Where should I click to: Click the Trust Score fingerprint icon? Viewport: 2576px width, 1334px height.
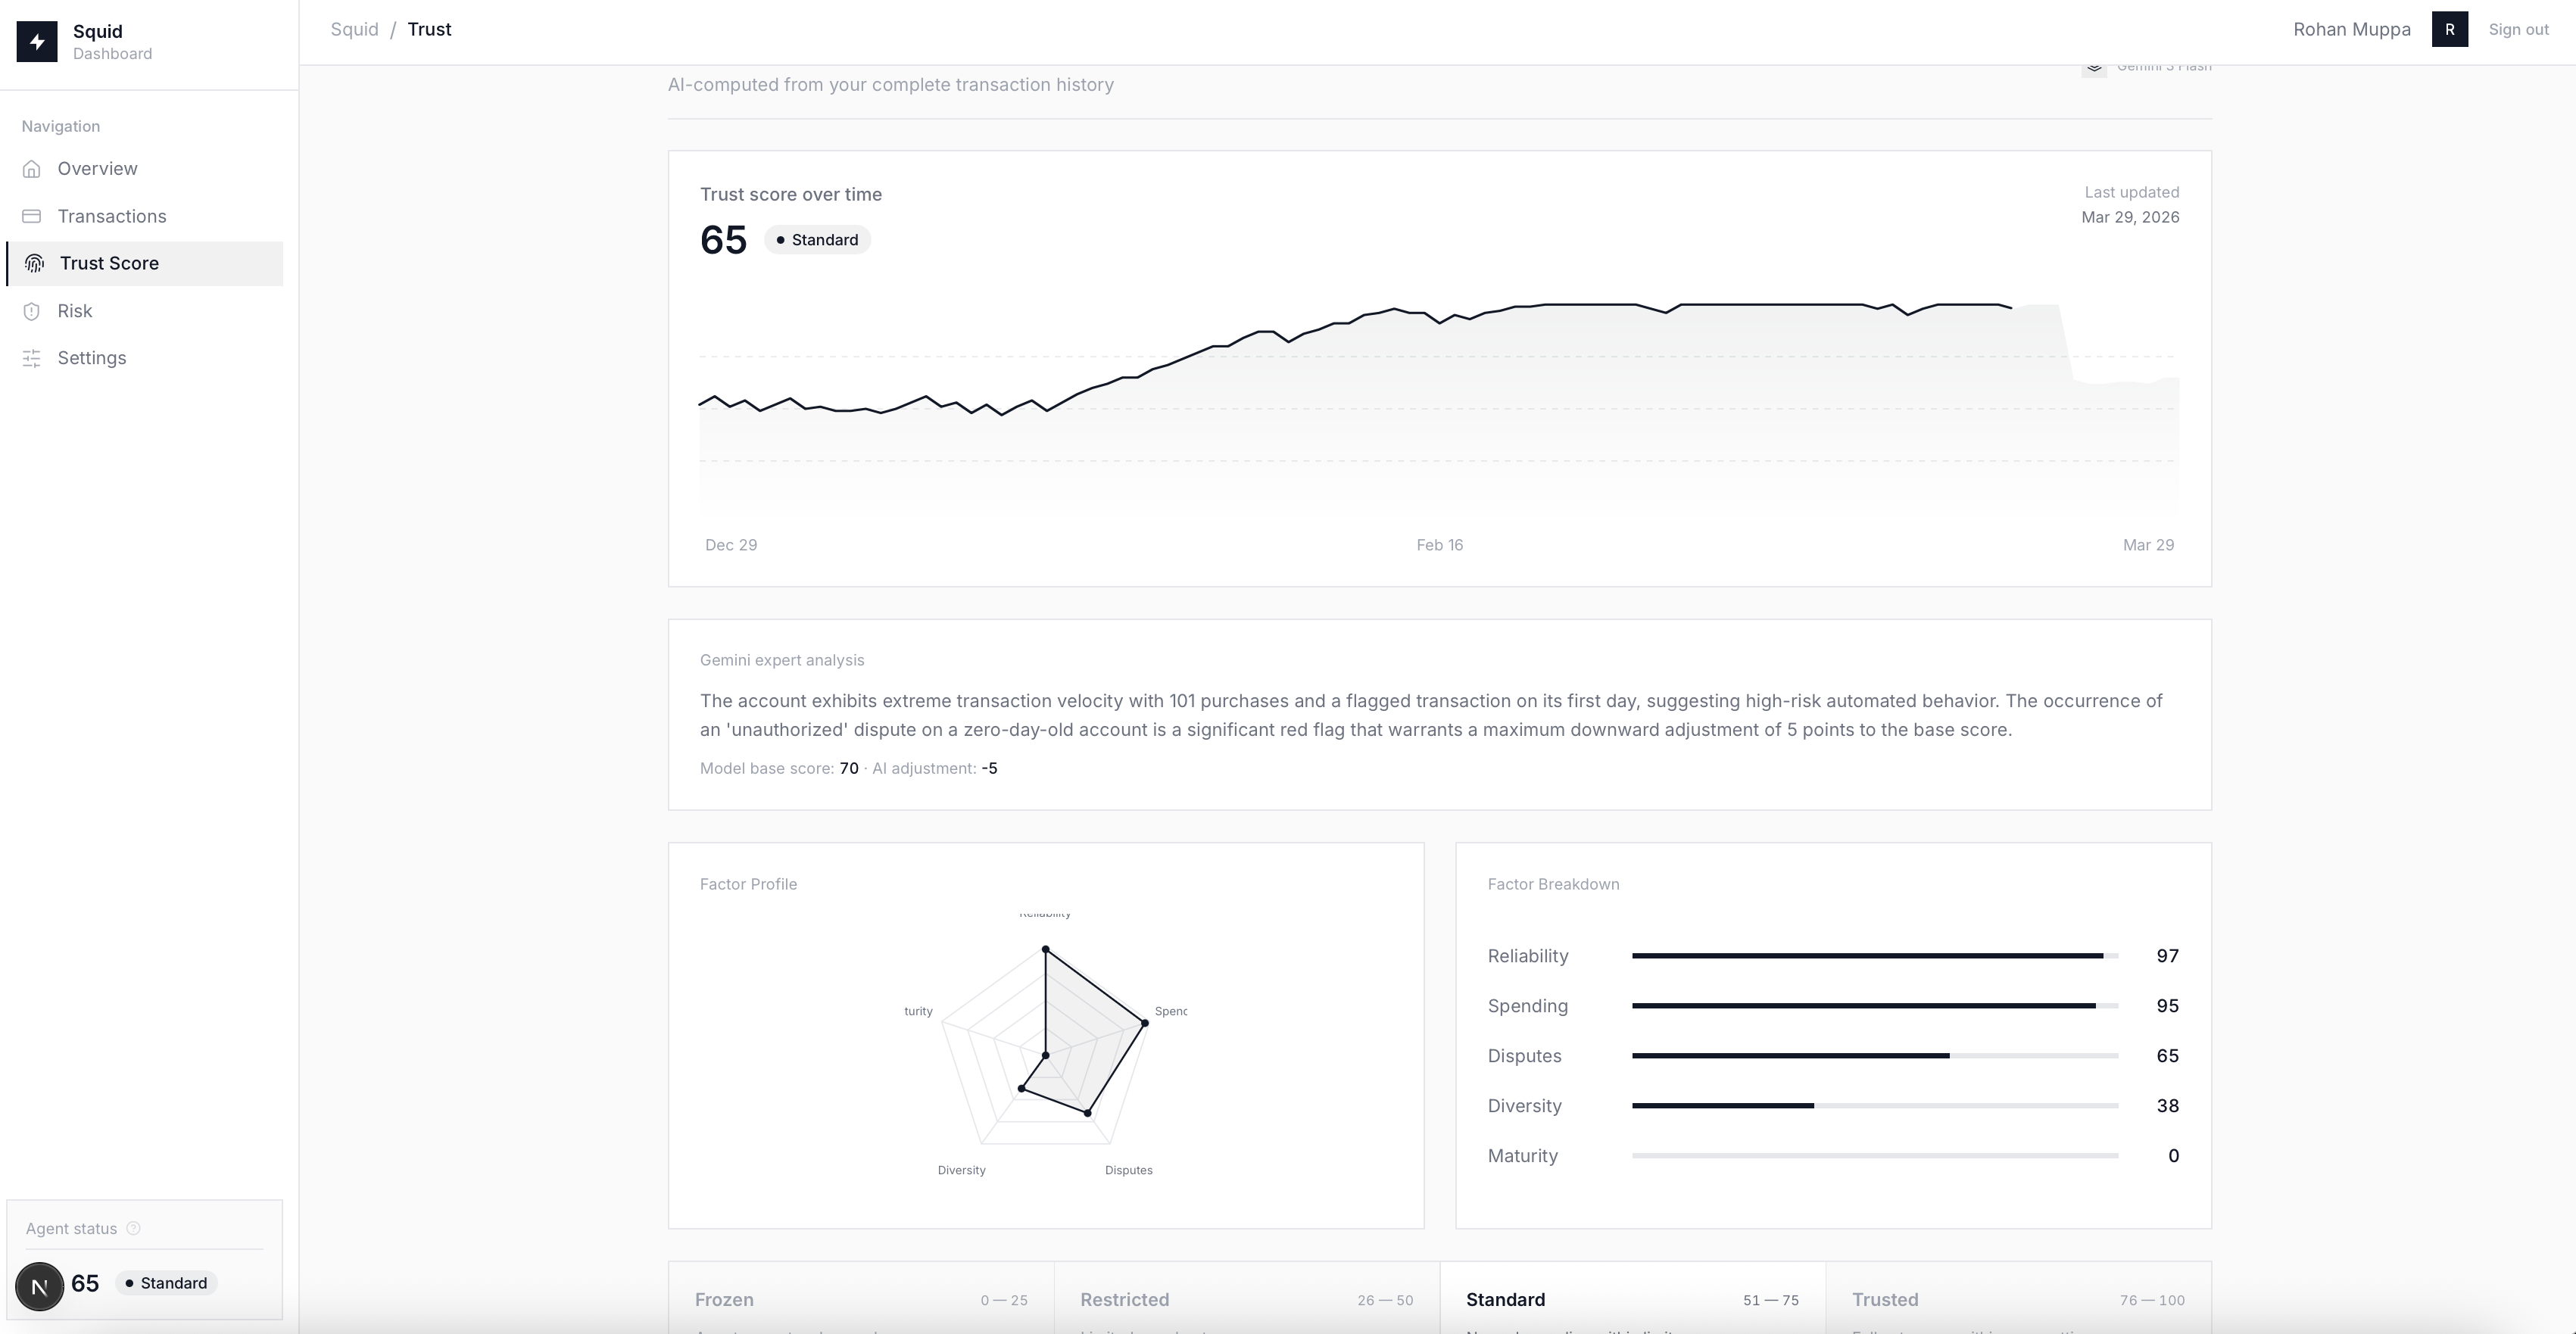(34, 264)
